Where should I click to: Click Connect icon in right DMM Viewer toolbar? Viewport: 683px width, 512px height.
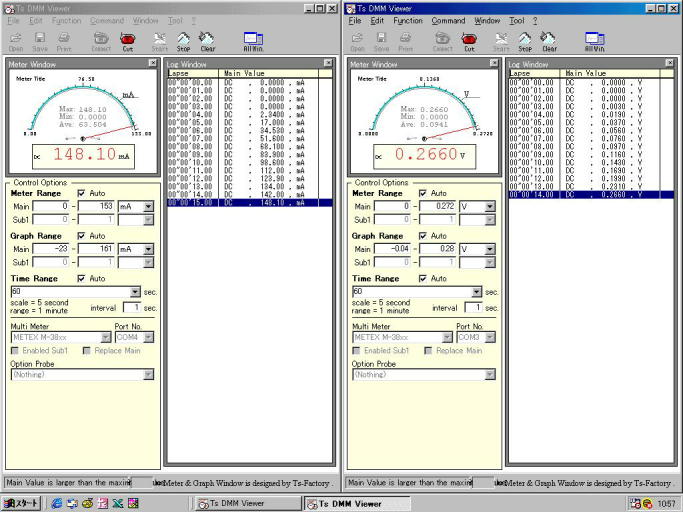click(x=443, y=42)
